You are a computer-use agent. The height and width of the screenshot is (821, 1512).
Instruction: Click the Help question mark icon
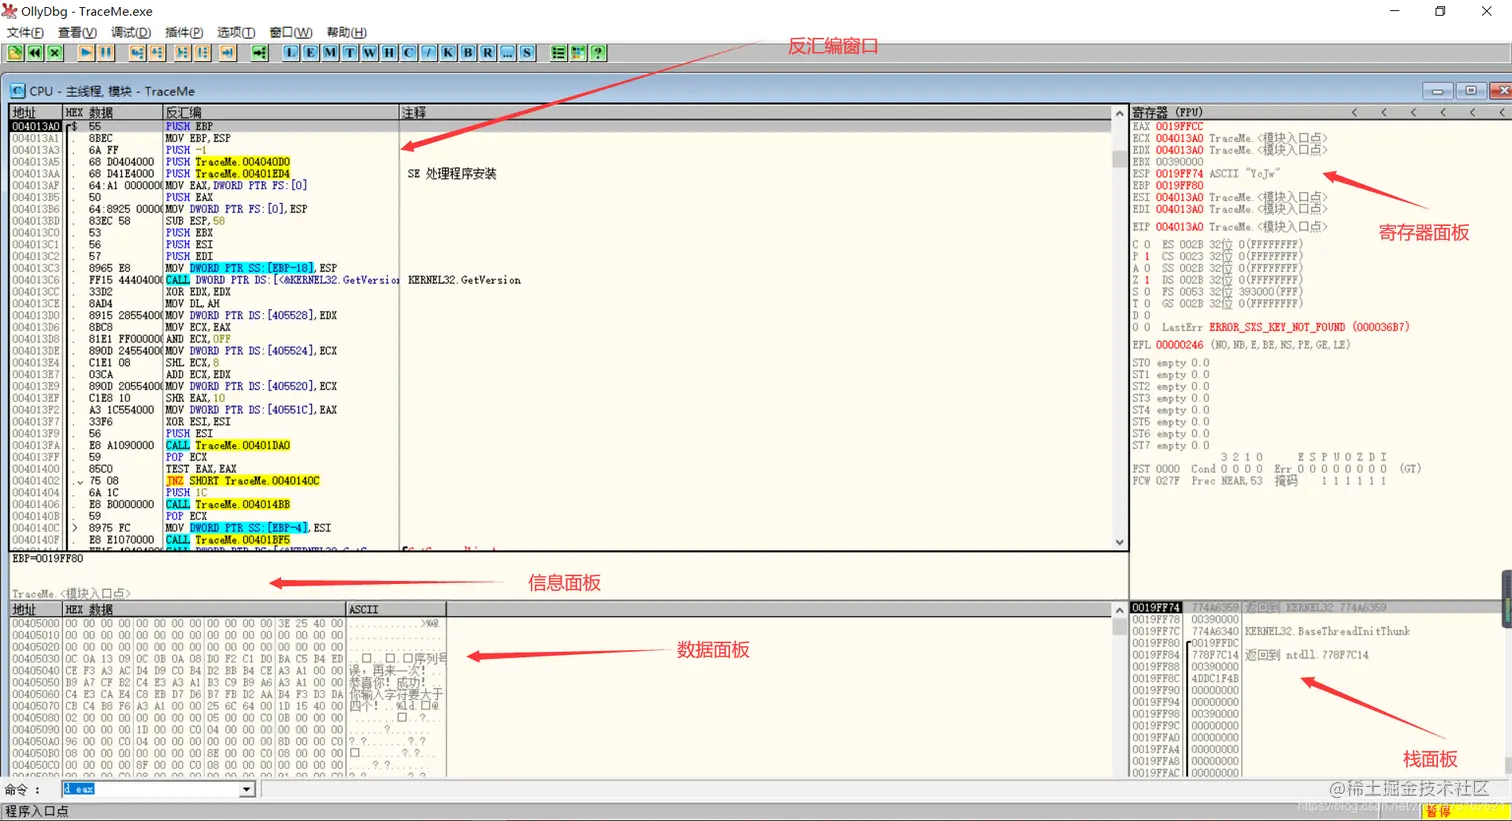tap(598, 53)
